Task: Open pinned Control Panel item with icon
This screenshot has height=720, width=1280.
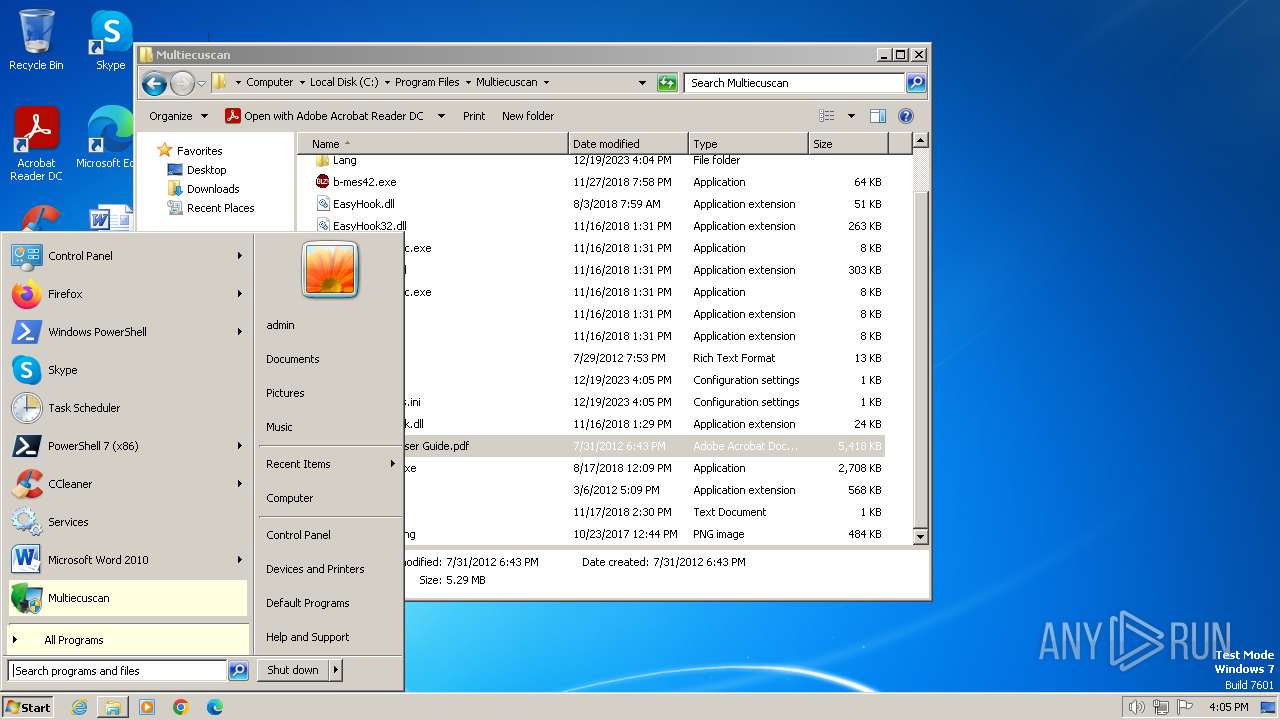Action: pos(128,256)
